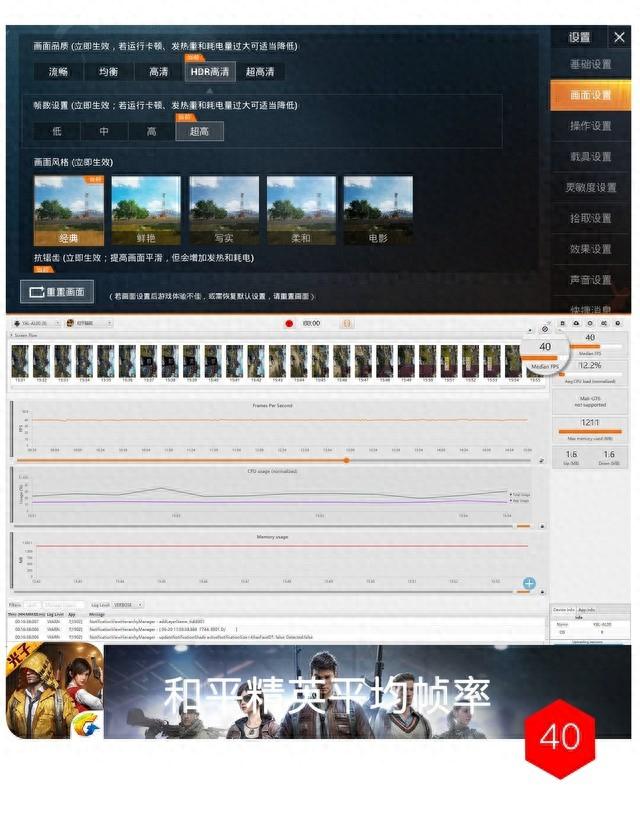This screenshot has width=640, height=813.
Task: Click the cloud icon in the top-right toolbar
Action: [576, 323]
